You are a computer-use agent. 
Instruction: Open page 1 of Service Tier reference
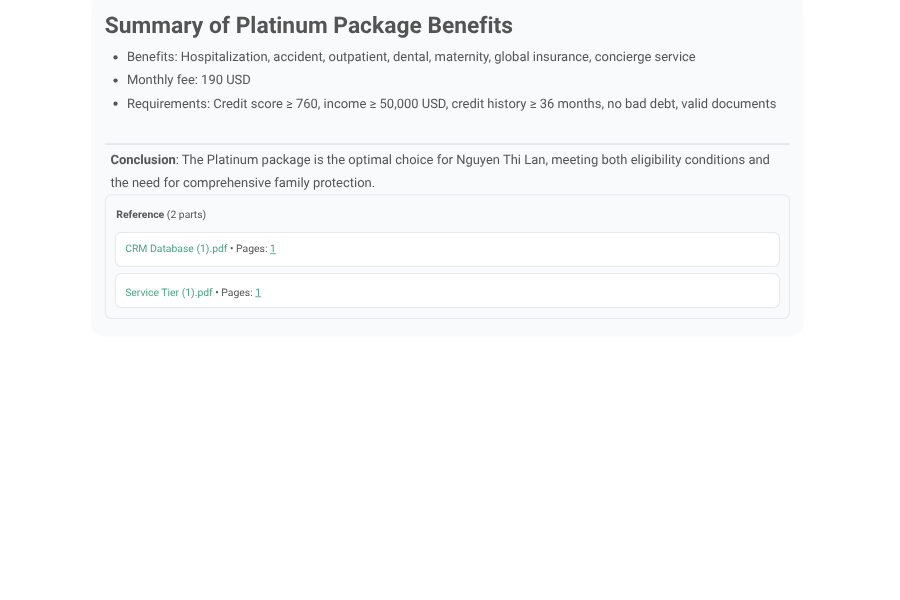pyautogui.click(x=258, y=293)
